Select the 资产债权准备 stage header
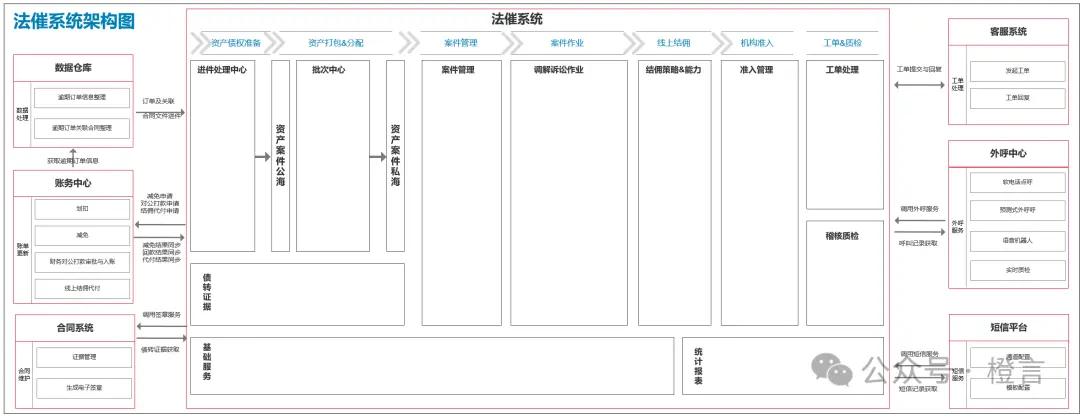The height and width of the screenshot is (414, 1080). (x=235, y=43)
